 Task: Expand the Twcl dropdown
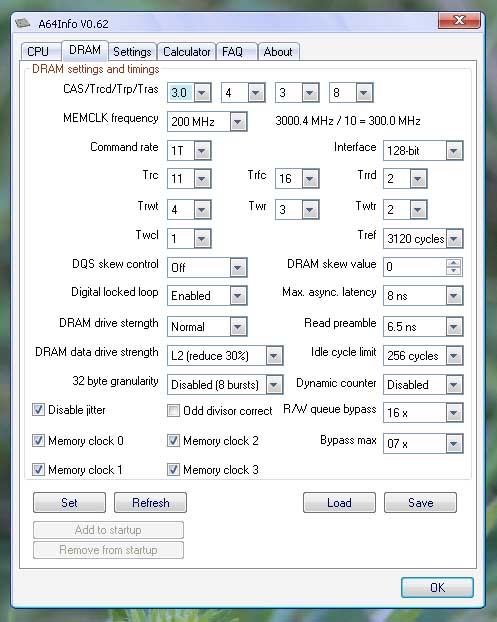coord(202,238)
